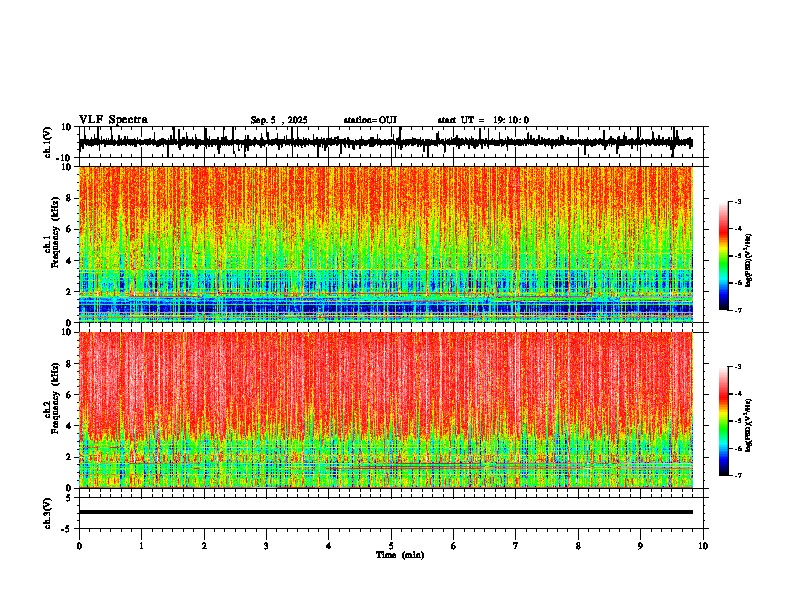Screen dimensions: 792x612
Task: Click the ch.3(V) axis label
Action: pyautogui.click(x=48, y=513)
